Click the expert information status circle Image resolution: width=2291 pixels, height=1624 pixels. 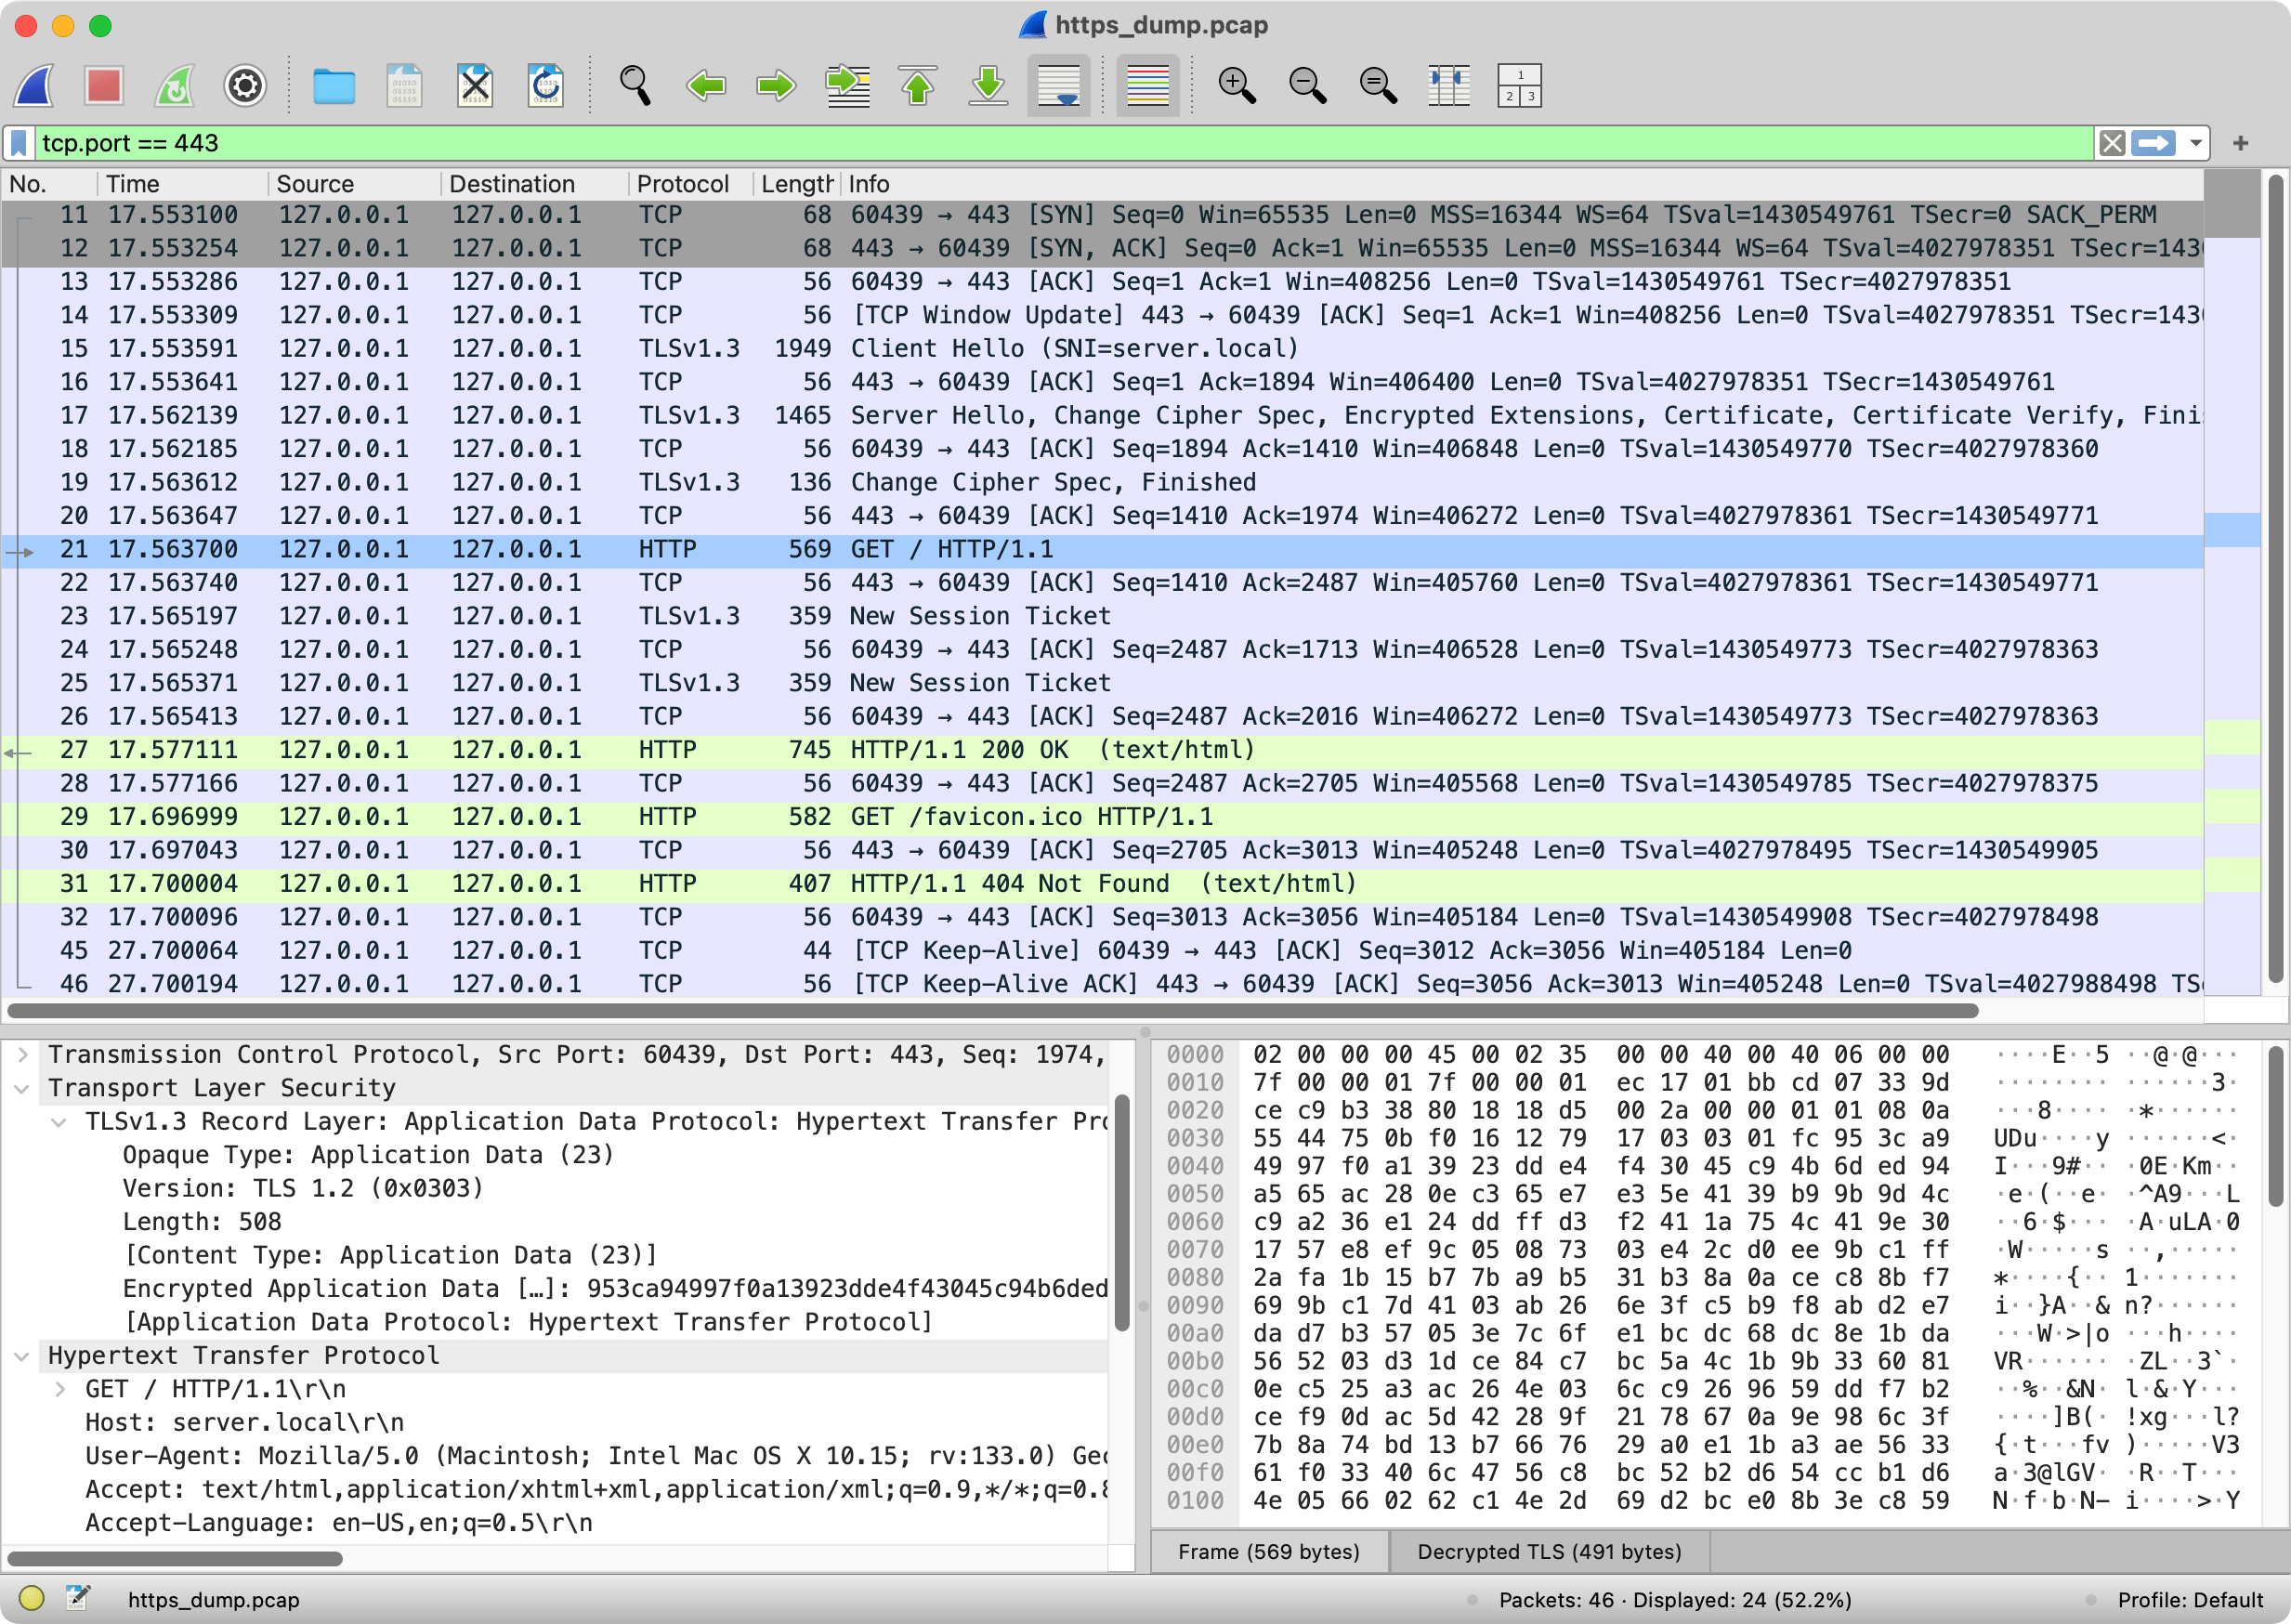click(x=31, y=1599)
